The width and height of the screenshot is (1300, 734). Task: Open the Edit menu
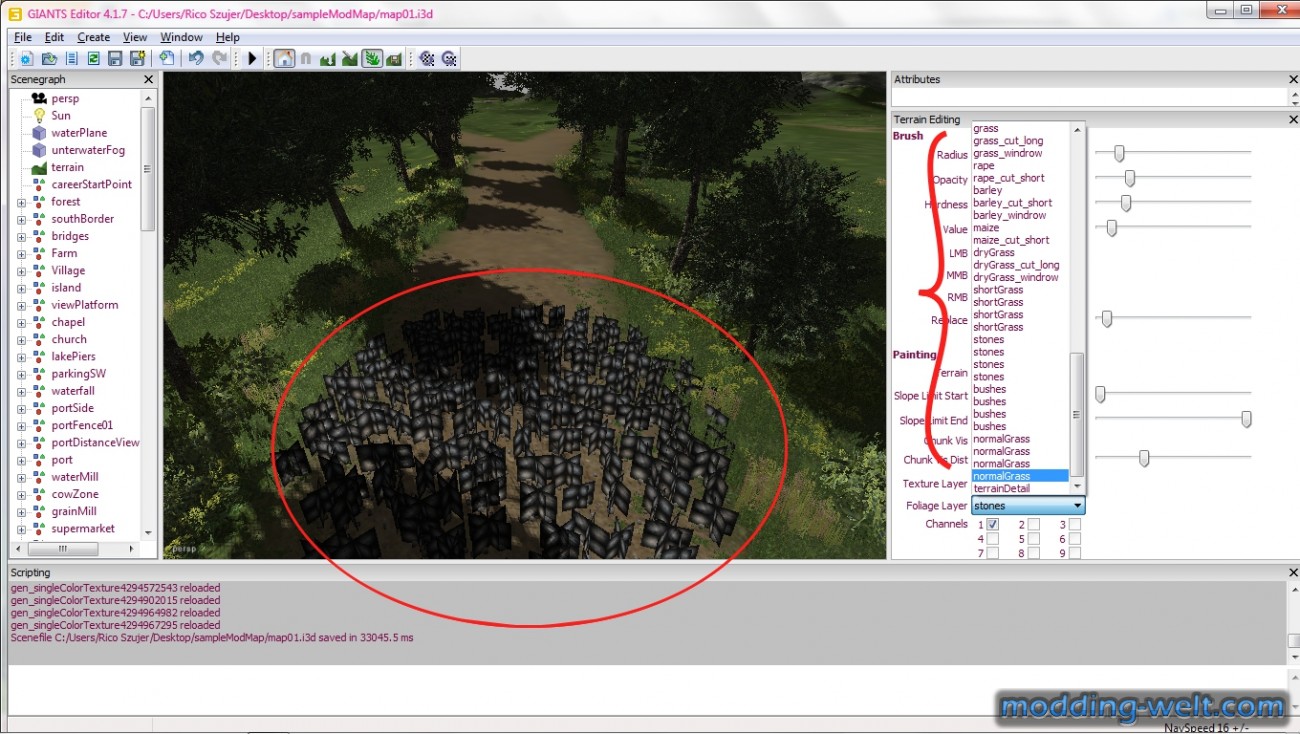[x=54, y=37]
